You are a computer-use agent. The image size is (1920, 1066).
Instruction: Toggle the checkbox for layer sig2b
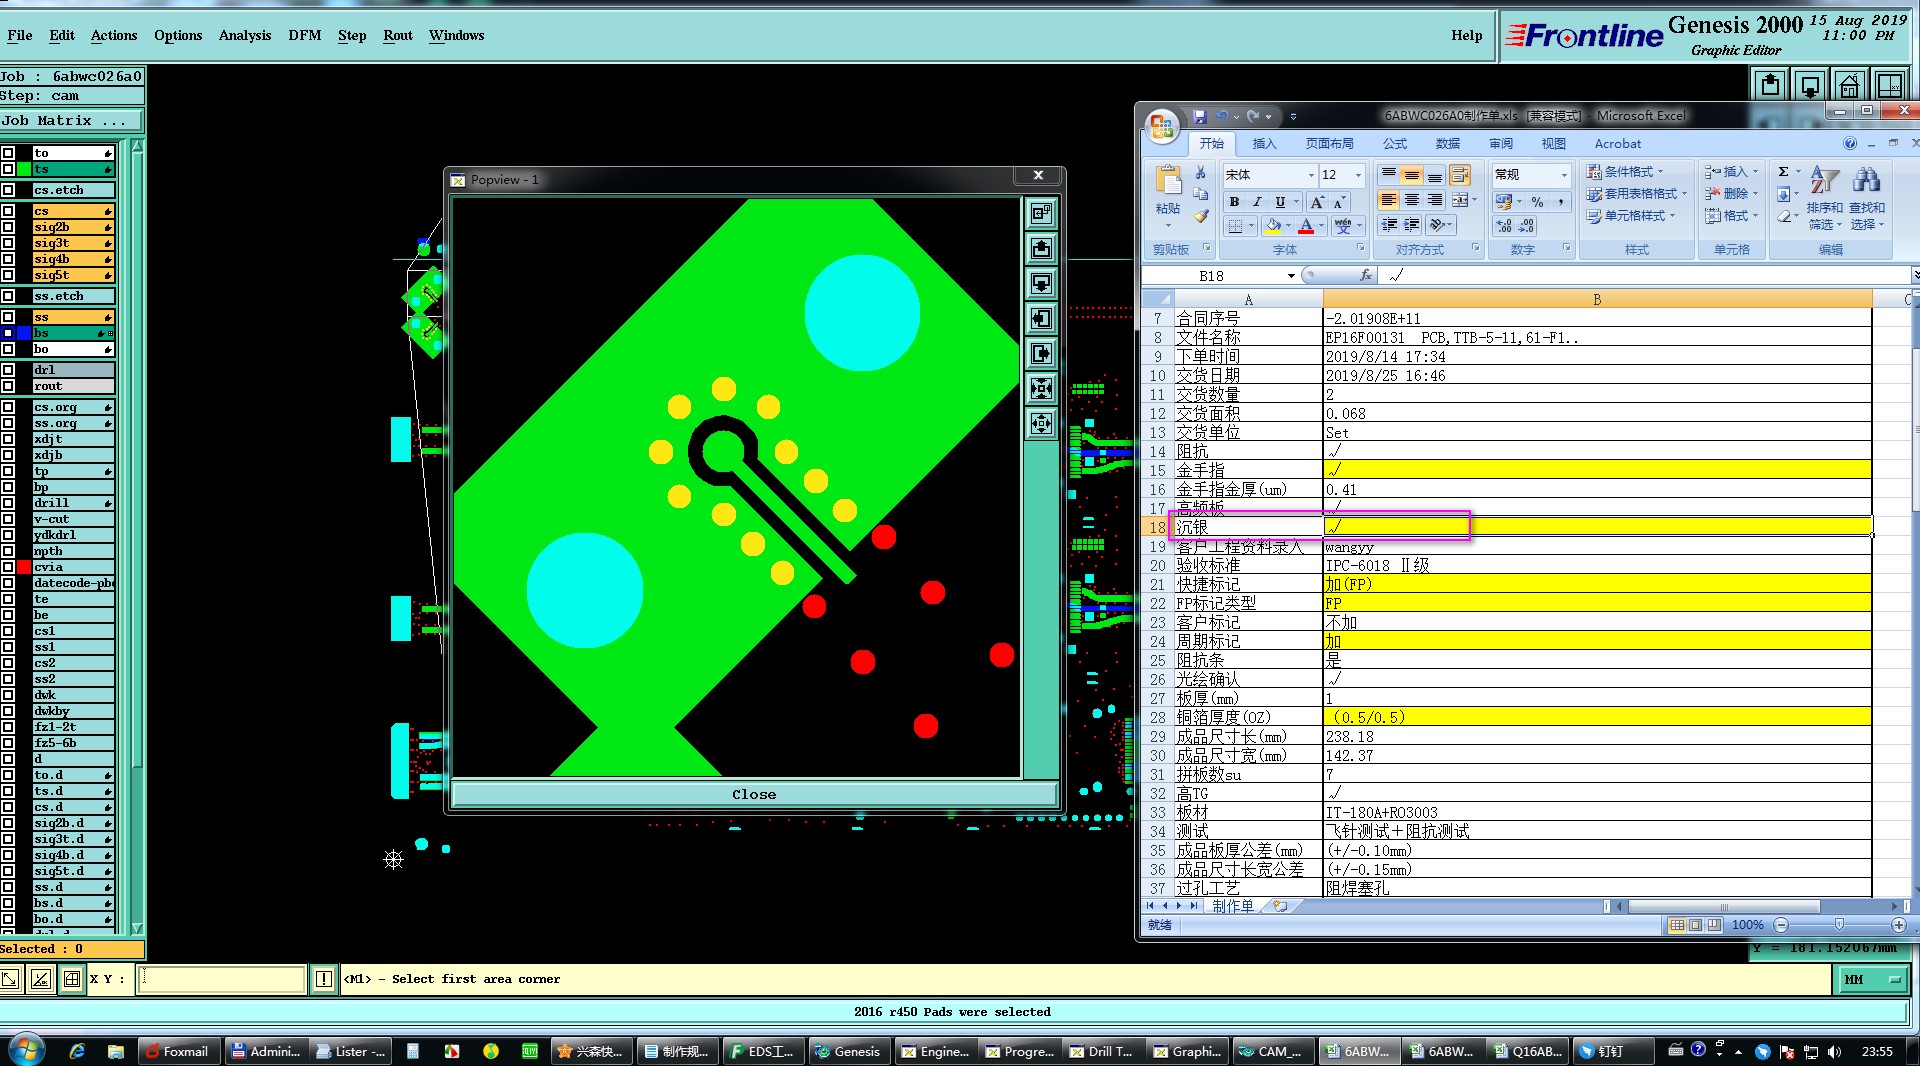click(x=8, y=227)
